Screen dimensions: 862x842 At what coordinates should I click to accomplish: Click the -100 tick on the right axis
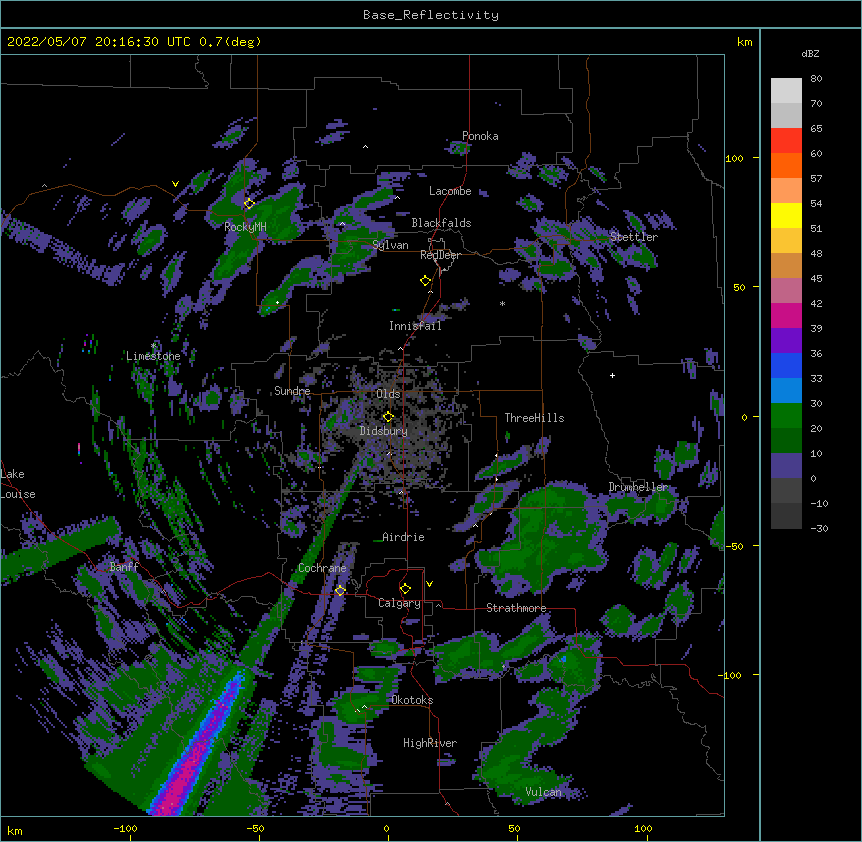pos(732,675)
